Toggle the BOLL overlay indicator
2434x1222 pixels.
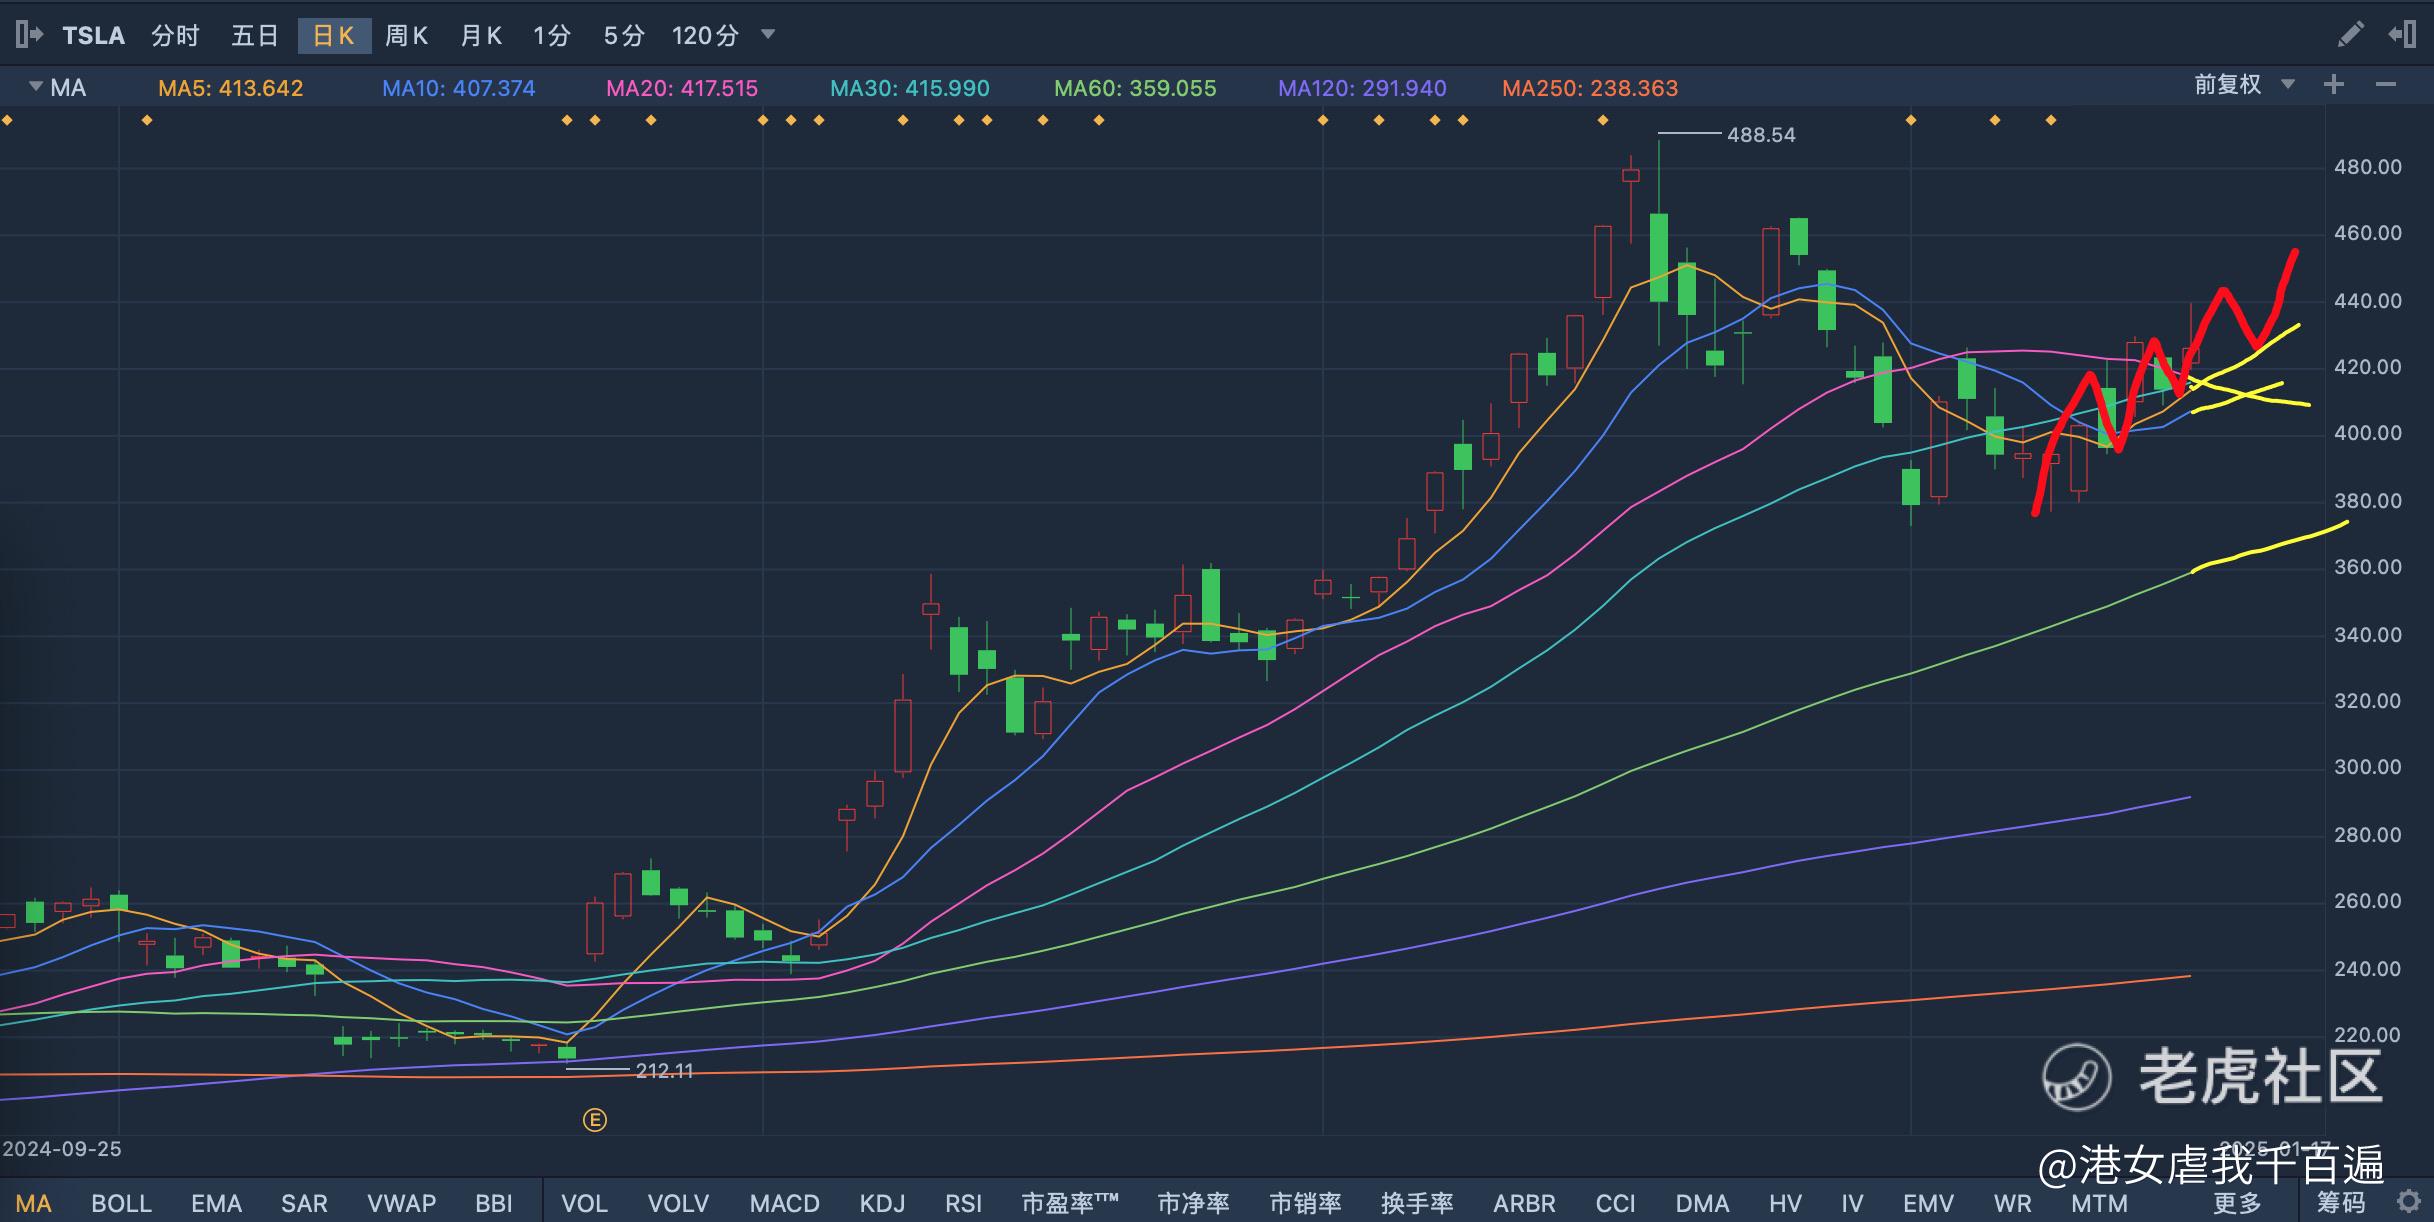tap(121, 1203)
